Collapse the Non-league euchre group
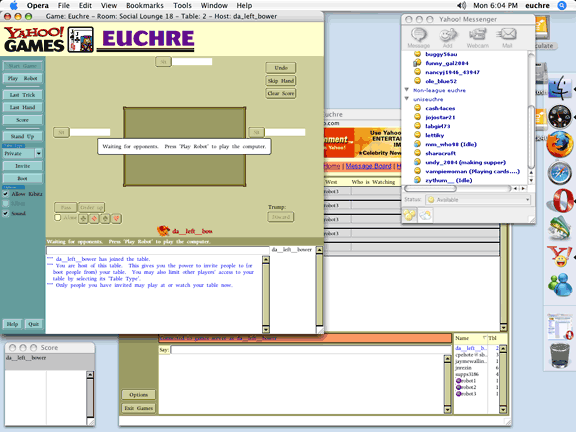 coord(407,90)
